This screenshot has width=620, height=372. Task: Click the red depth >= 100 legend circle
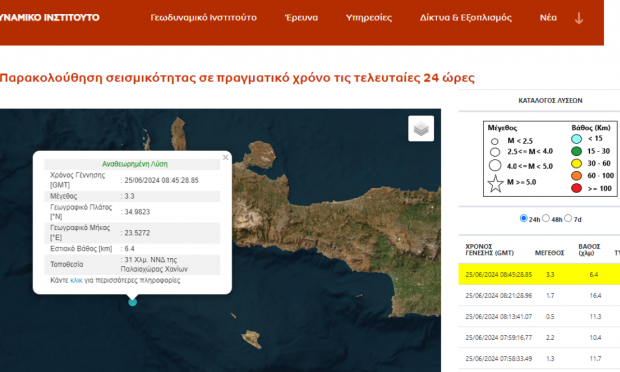pyautogui.click(x=577, y=188)
